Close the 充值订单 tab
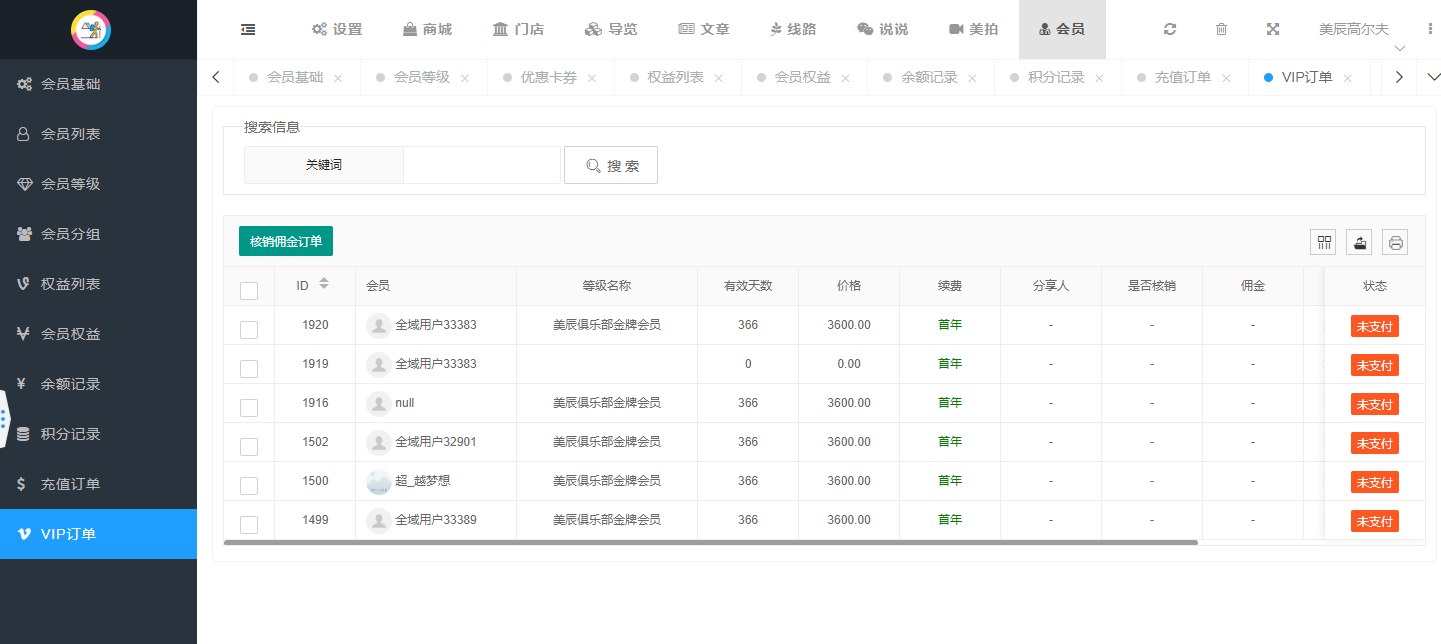The width and height of the screenshot is (1441, 644). (1225, 78)
